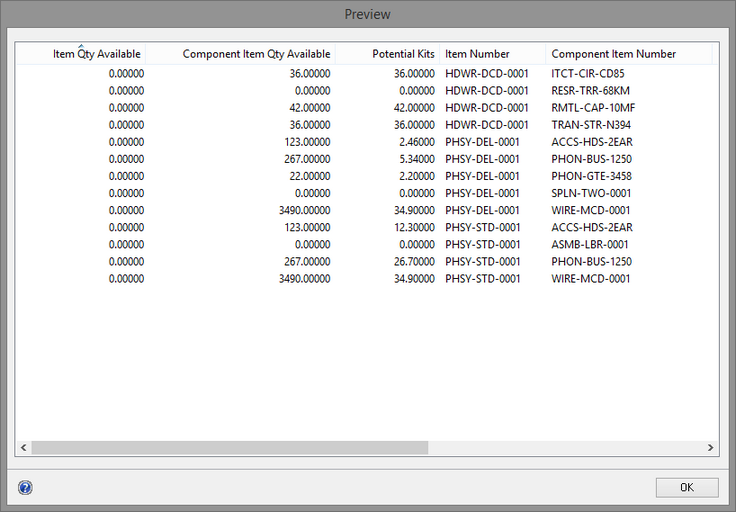736x512 pixels.
Task: Click potential kits value 12.30000
Action: (414, 228)
